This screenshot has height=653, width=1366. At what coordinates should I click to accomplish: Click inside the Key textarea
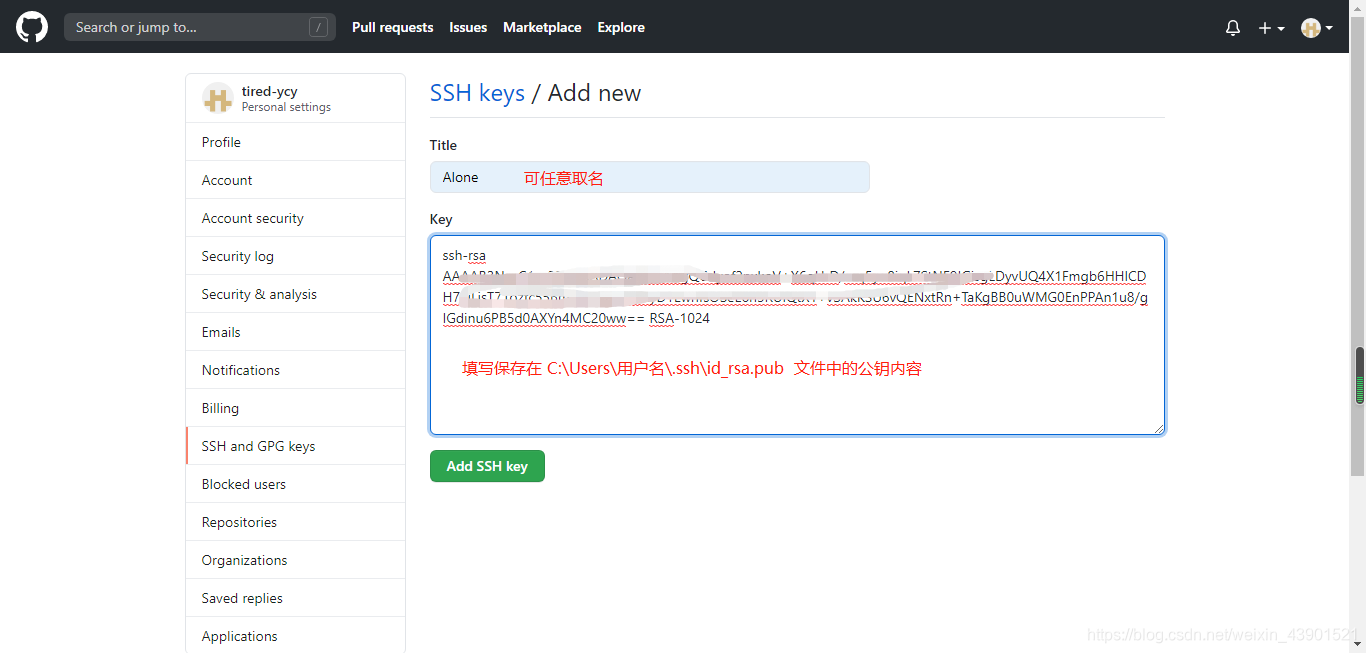point(797,335)
